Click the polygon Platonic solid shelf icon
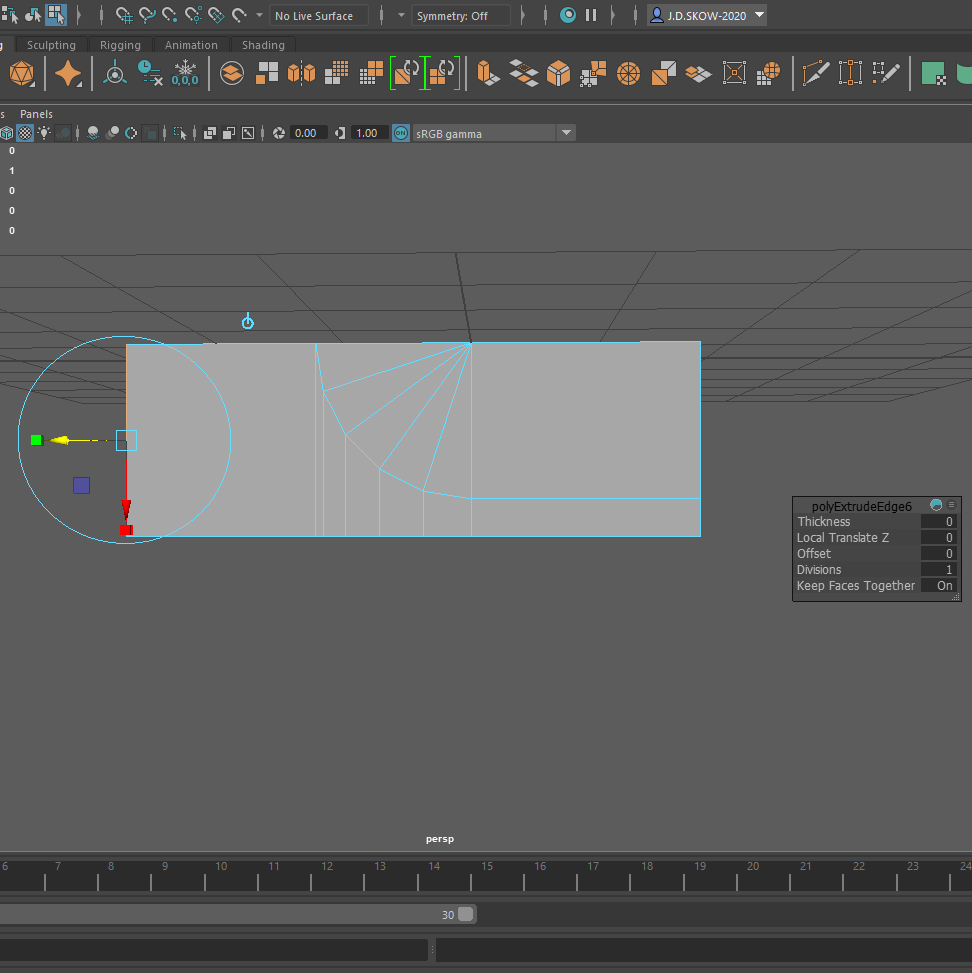The height and width of the screenshot is (973, 972). pos(20,73)
